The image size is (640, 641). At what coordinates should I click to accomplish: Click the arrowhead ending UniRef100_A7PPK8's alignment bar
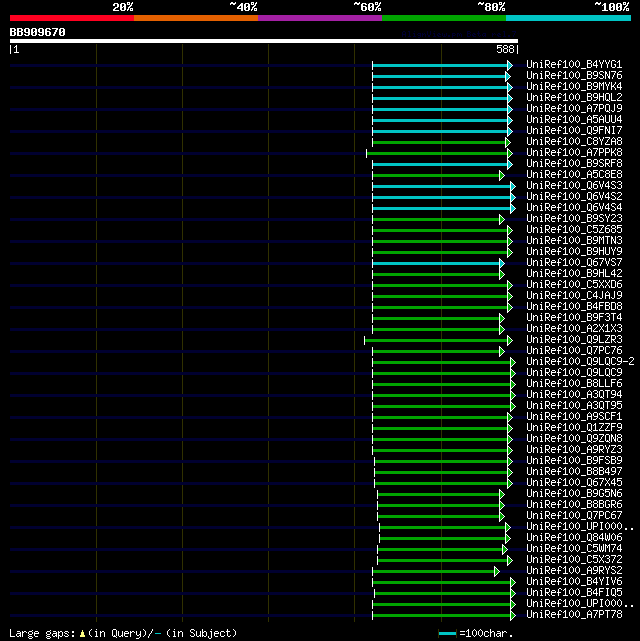point(510,154)
